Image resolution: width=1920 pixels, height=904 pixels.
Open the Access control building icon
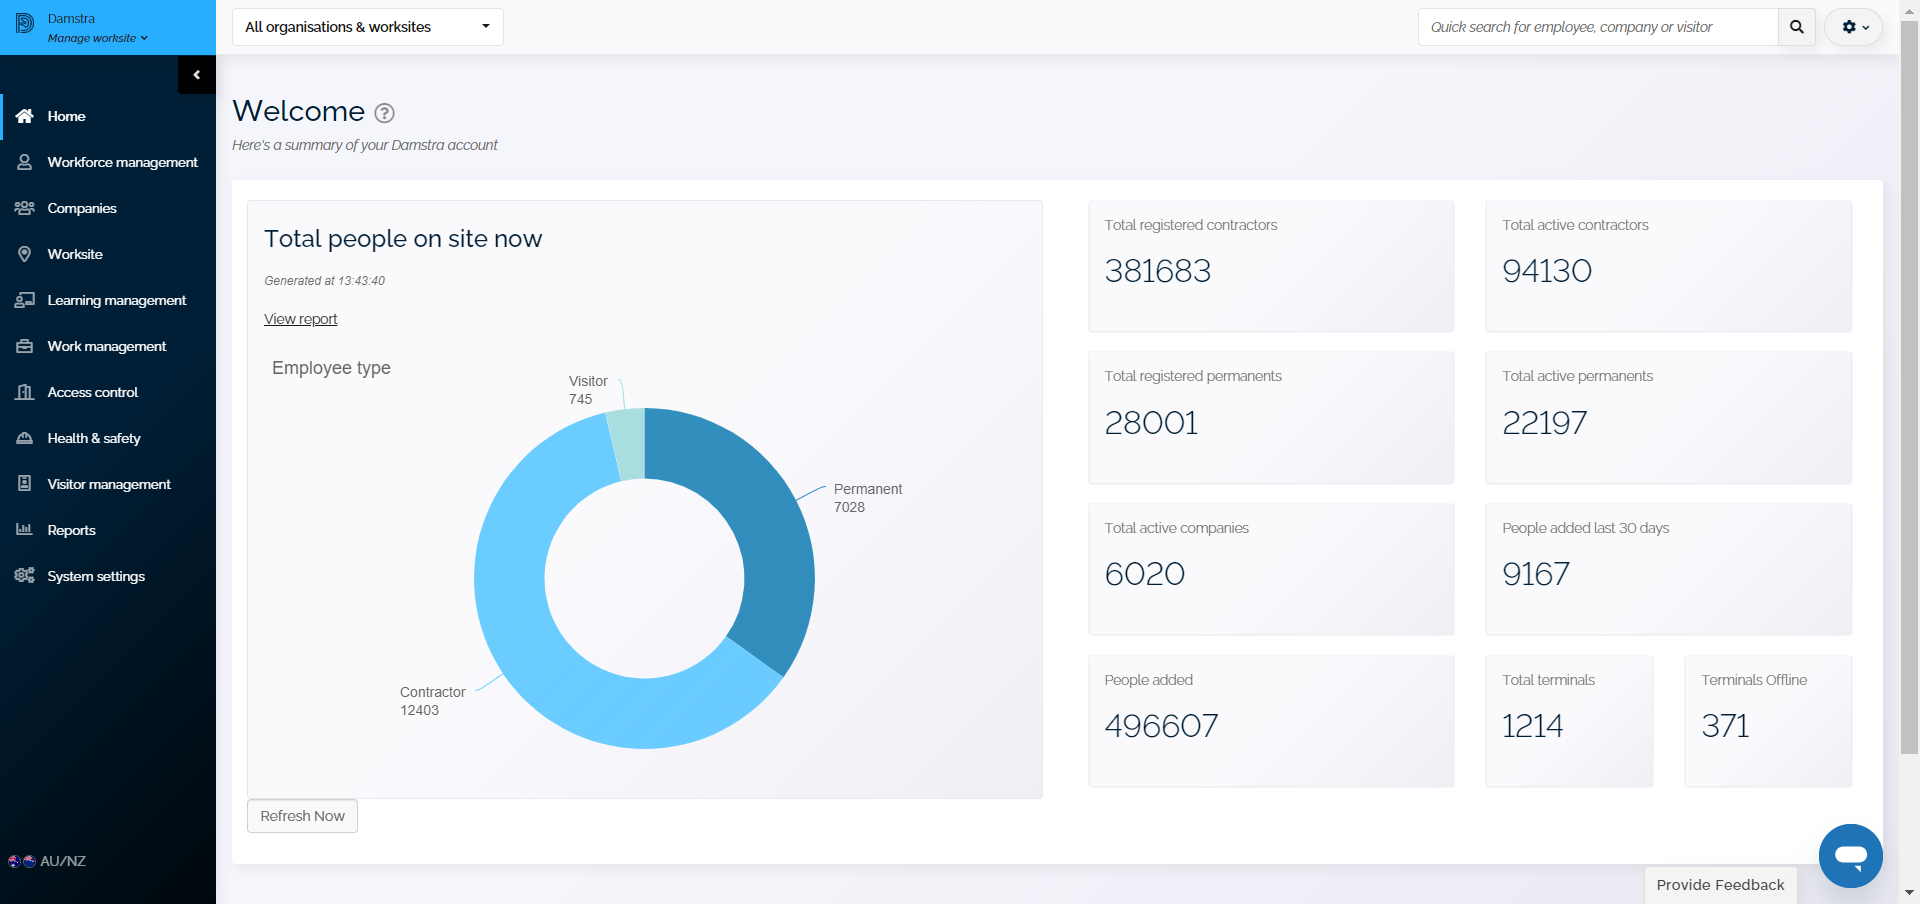coord(25,392)
